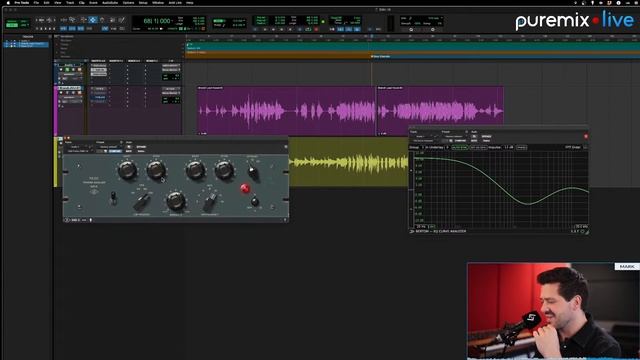
Task: Click the Bandwidth knob on the Pultec
Action: 176,200
